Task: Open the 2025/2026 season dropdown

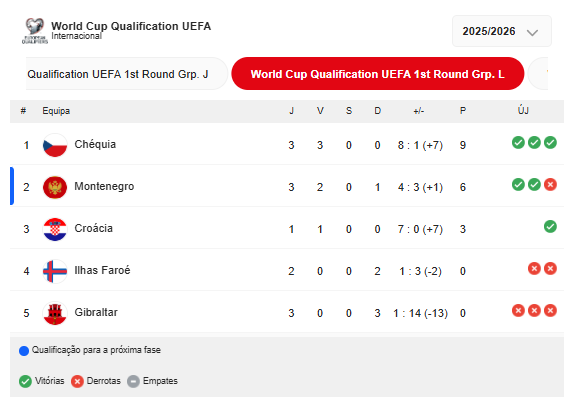Action: tap(502, 31)
